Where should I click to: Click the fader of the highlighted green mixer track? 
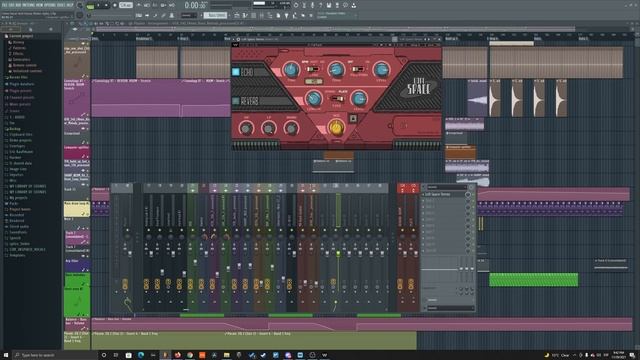pos(338,254)
